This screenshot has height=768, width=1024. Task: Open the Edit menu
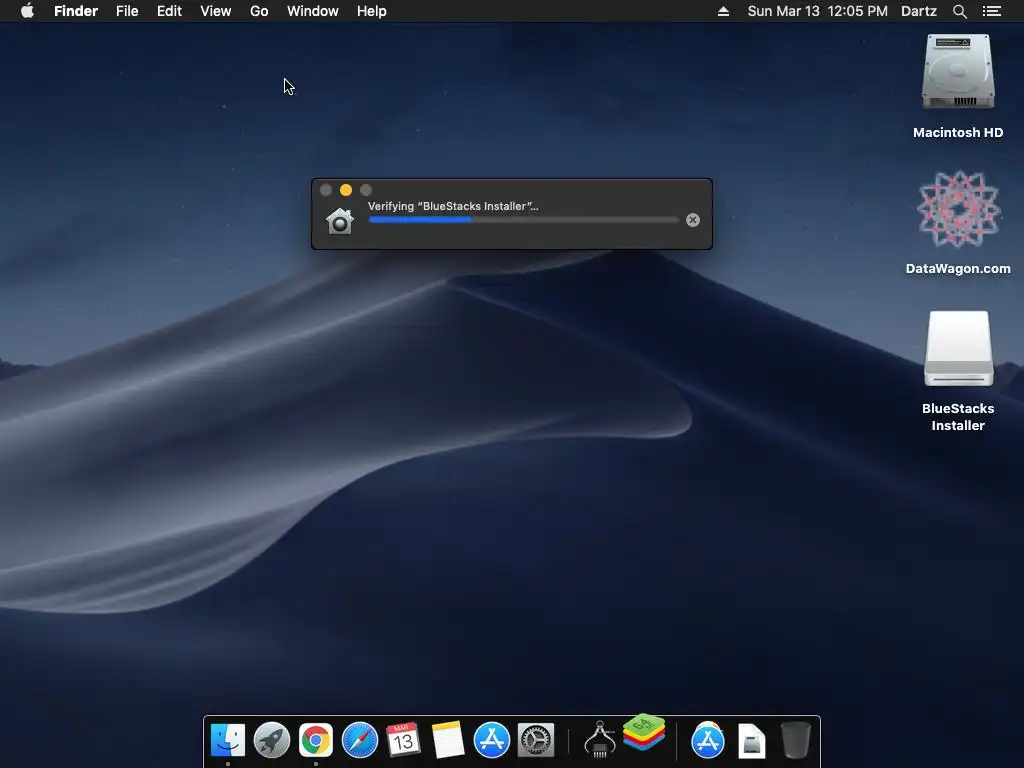169,11
